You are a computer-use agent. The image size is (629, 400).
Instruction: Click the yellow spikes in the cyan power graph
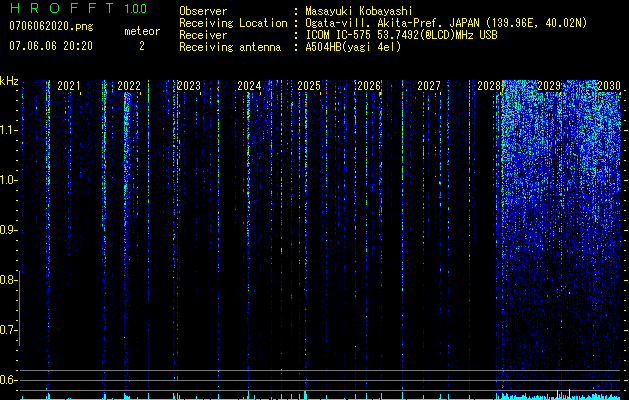563,394
